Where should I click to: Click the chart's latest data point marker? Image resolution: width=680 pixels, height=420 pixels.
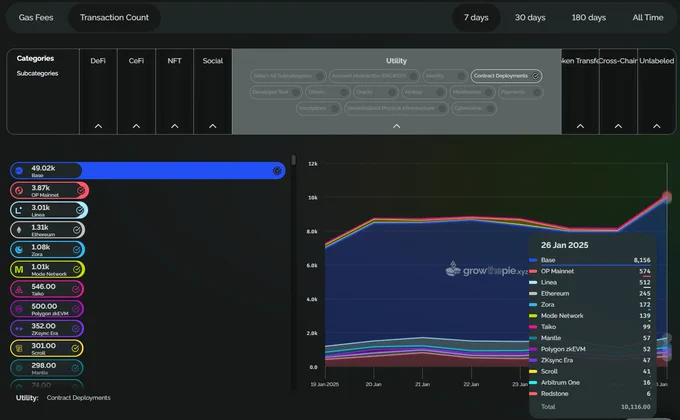pos(667,197)
